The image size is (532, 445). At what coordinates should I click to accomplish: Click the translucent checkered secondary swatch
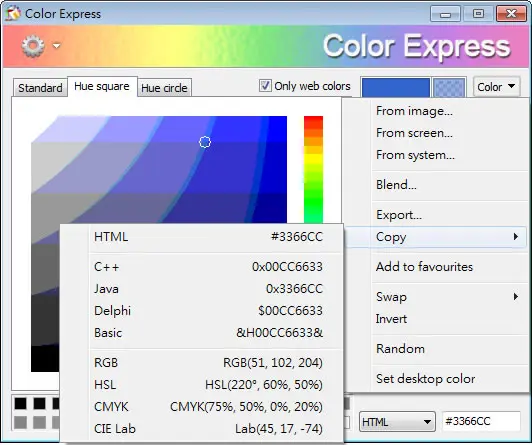449,88
